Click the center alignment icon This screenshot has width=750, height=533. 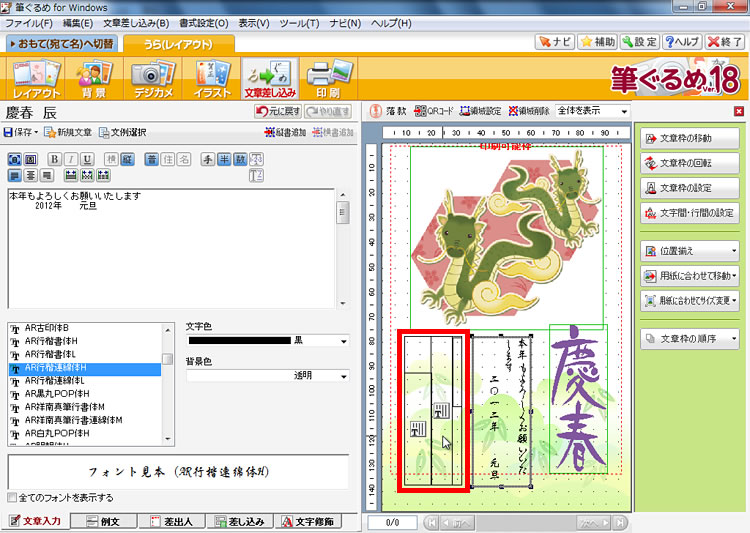pos(31,176)
